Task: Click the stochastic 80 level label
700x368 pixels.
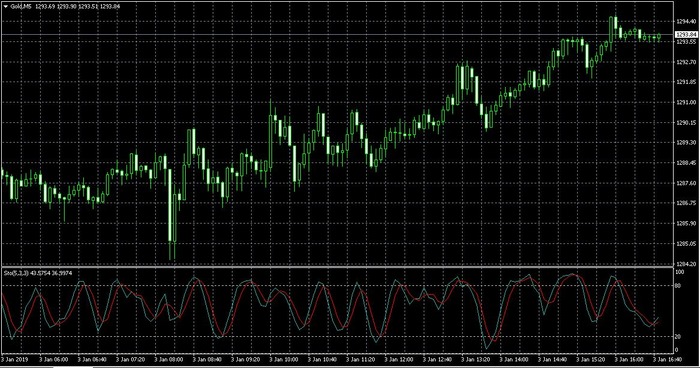Action: tap(678, 286)
